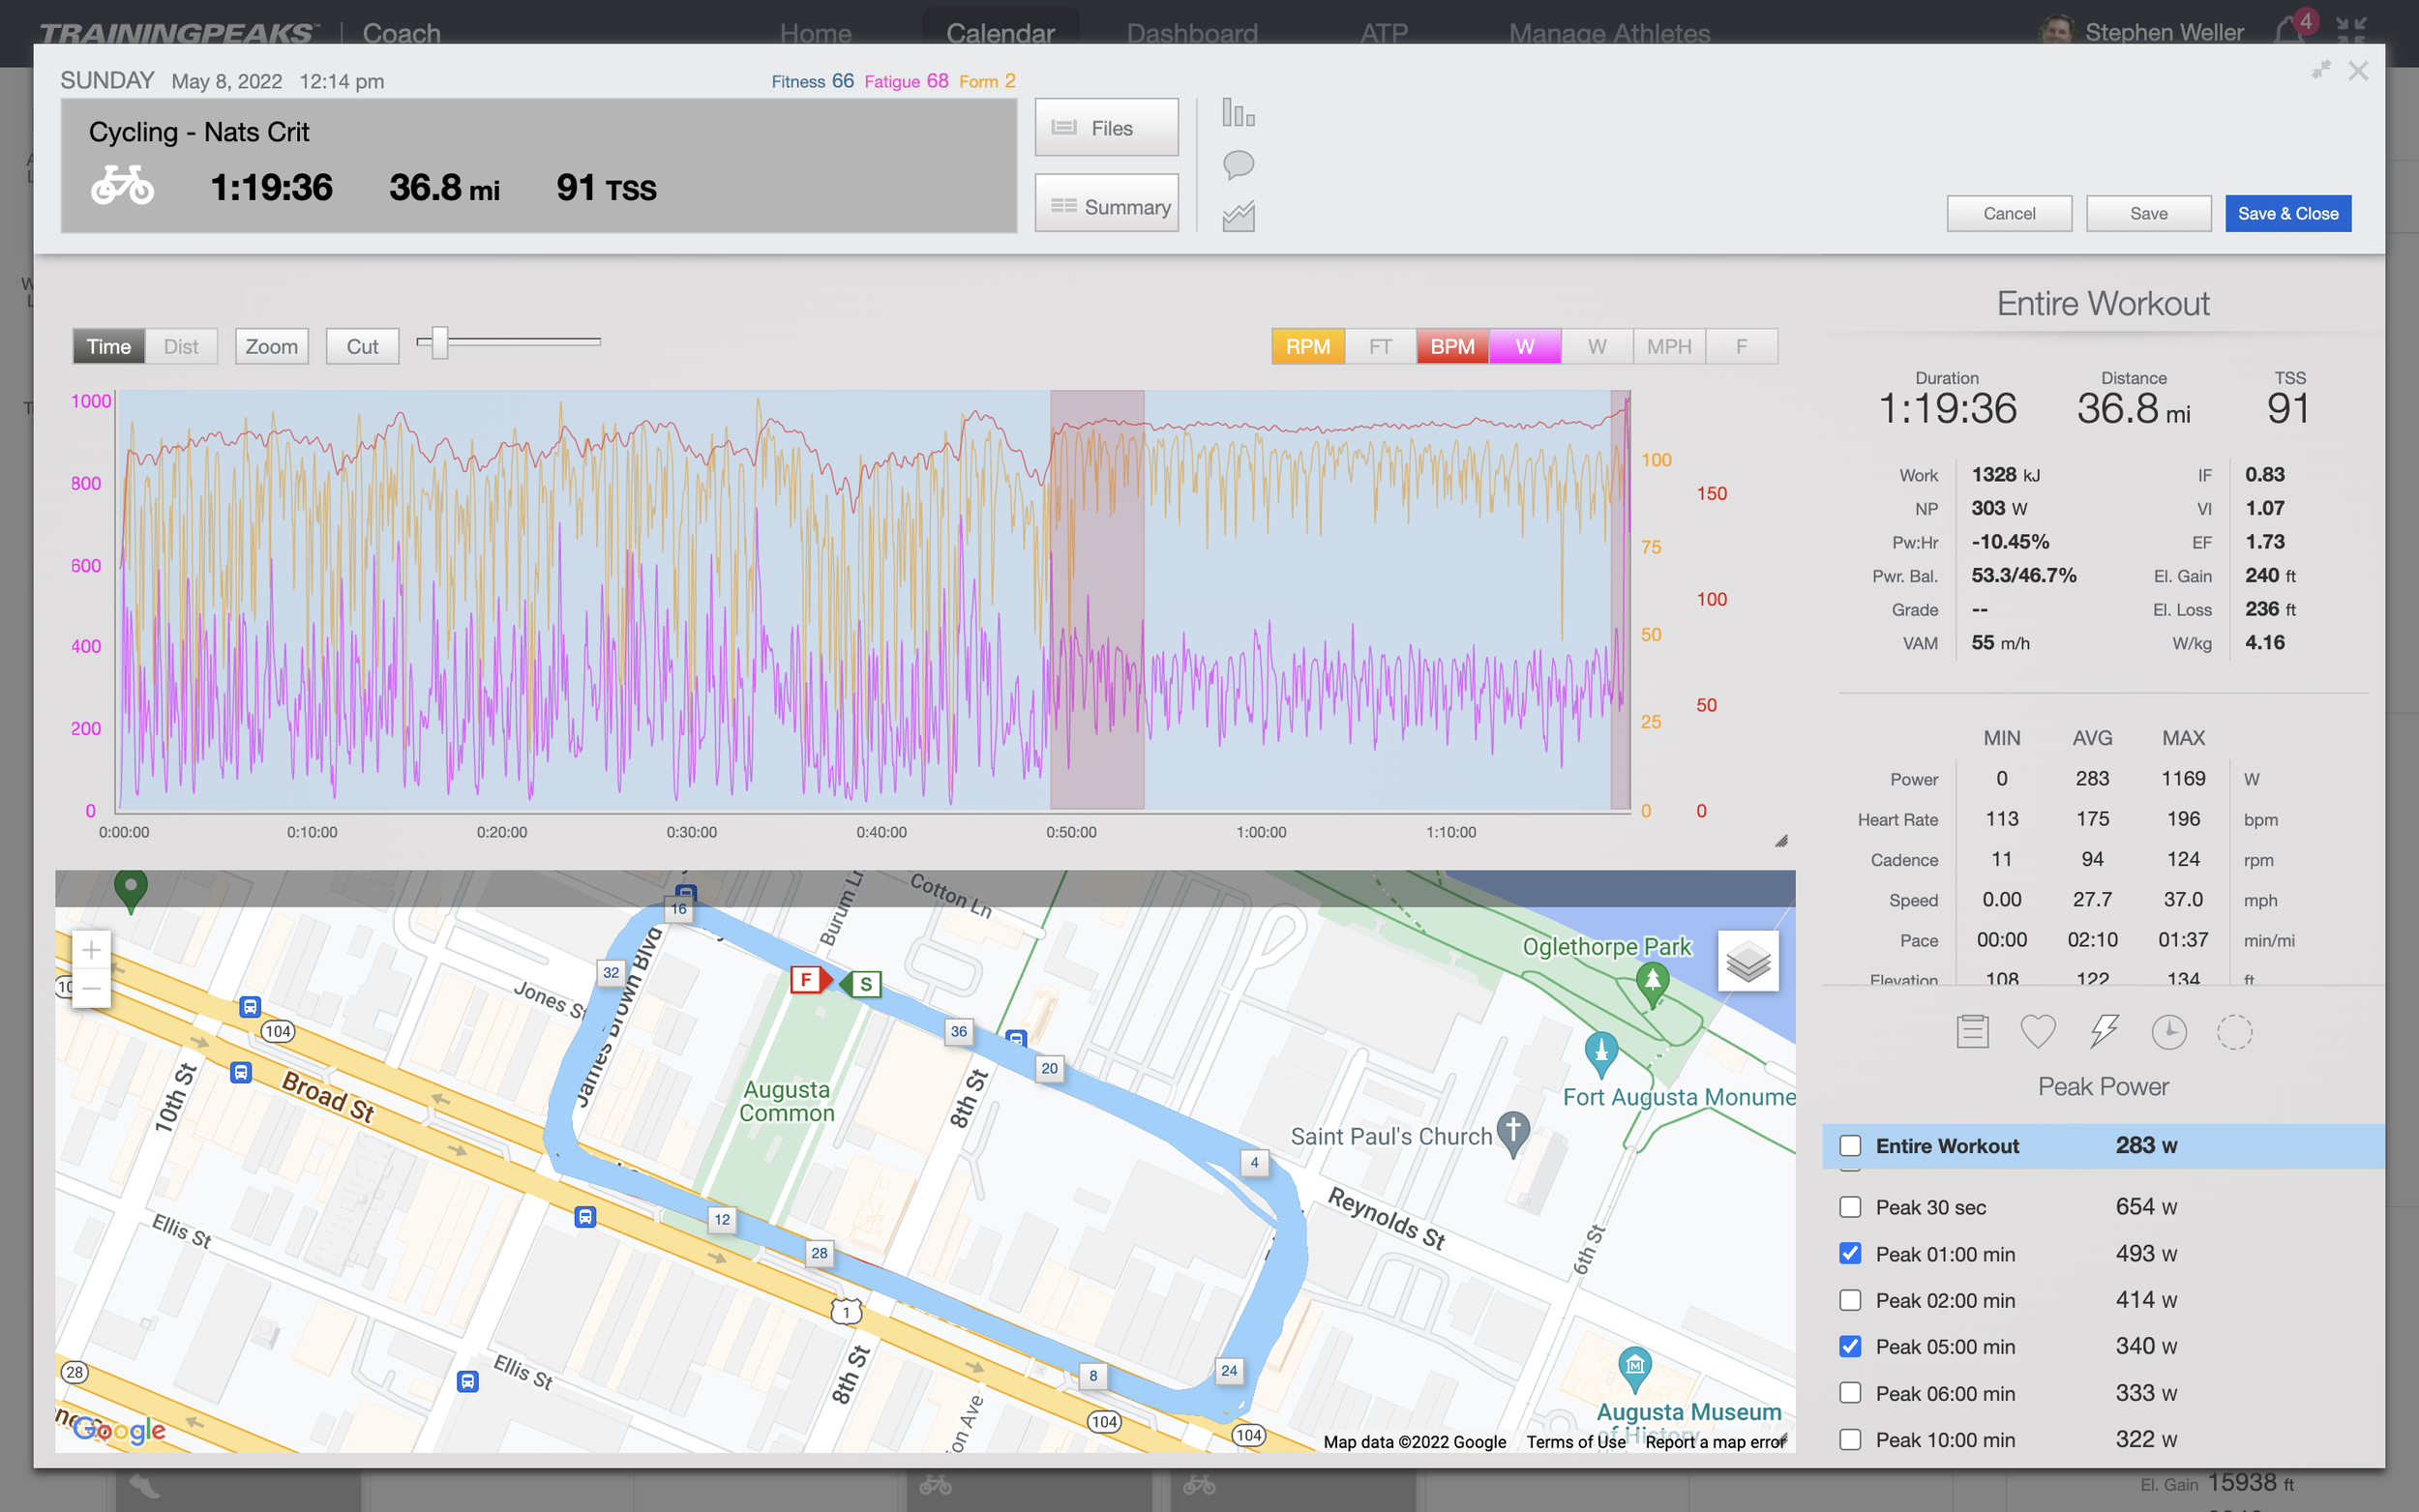Select the peak power lightning icon

click(x=2104, y=1031)
